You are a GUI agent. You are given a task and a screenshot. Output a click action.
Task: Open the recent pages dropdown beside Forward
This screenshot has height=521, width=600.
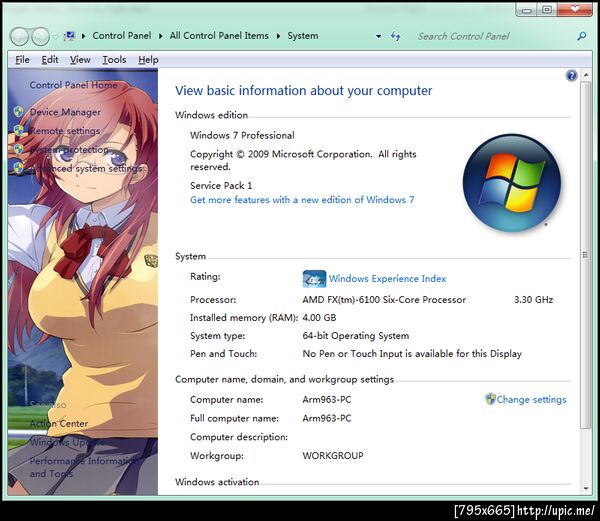[x=55, y=37]
